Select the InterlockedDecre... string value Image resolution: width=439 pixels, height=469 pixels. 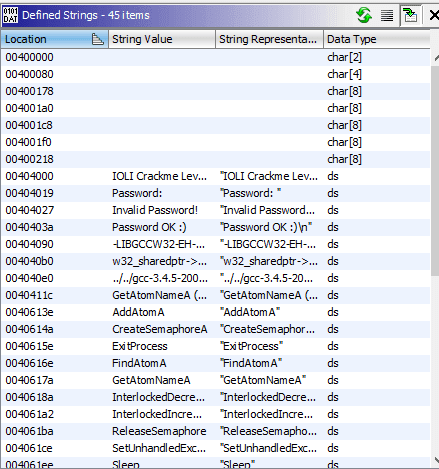coord(159,397)
